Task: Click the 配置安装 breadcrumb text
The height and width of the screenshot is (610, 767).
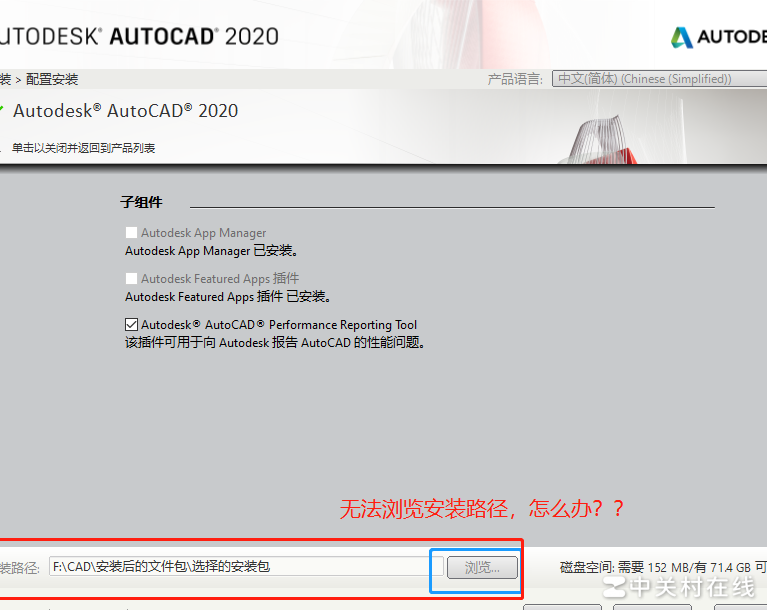Action: click(52, 79)
